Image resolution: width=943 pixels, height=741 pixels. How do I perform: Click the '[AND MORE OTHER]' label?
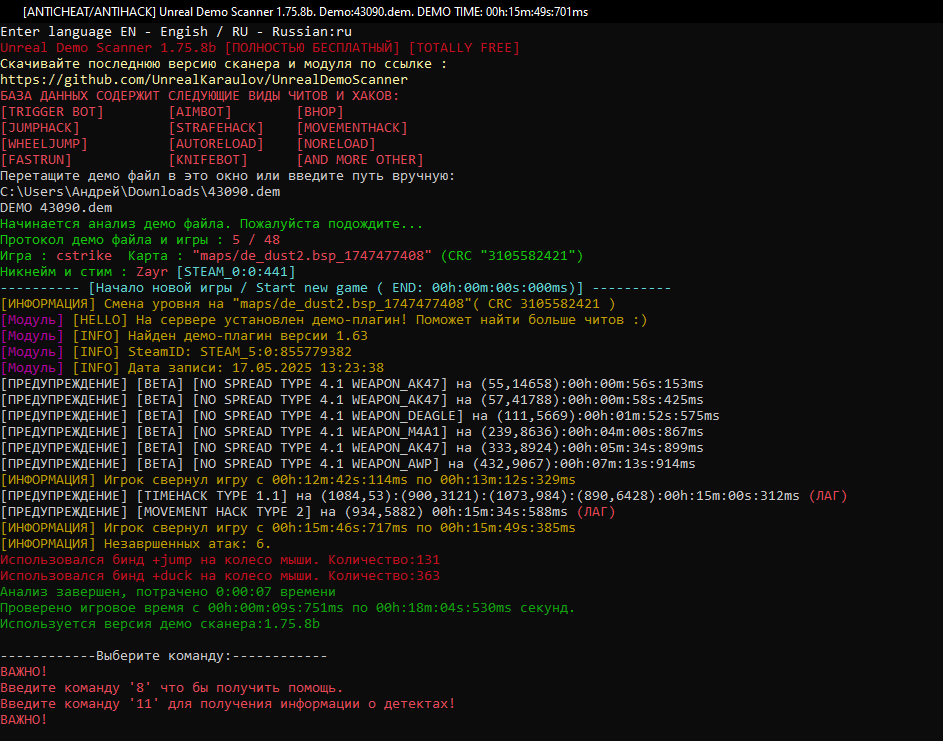pos(360,160)
